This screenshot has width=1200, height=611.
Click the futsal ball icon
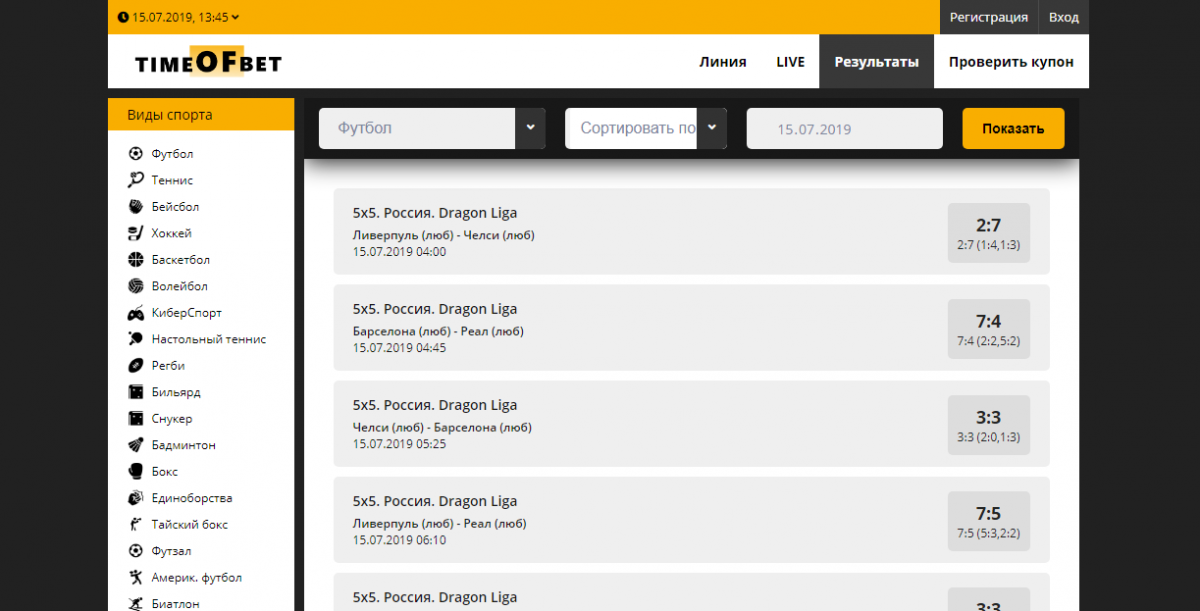(x=136, y=551)
